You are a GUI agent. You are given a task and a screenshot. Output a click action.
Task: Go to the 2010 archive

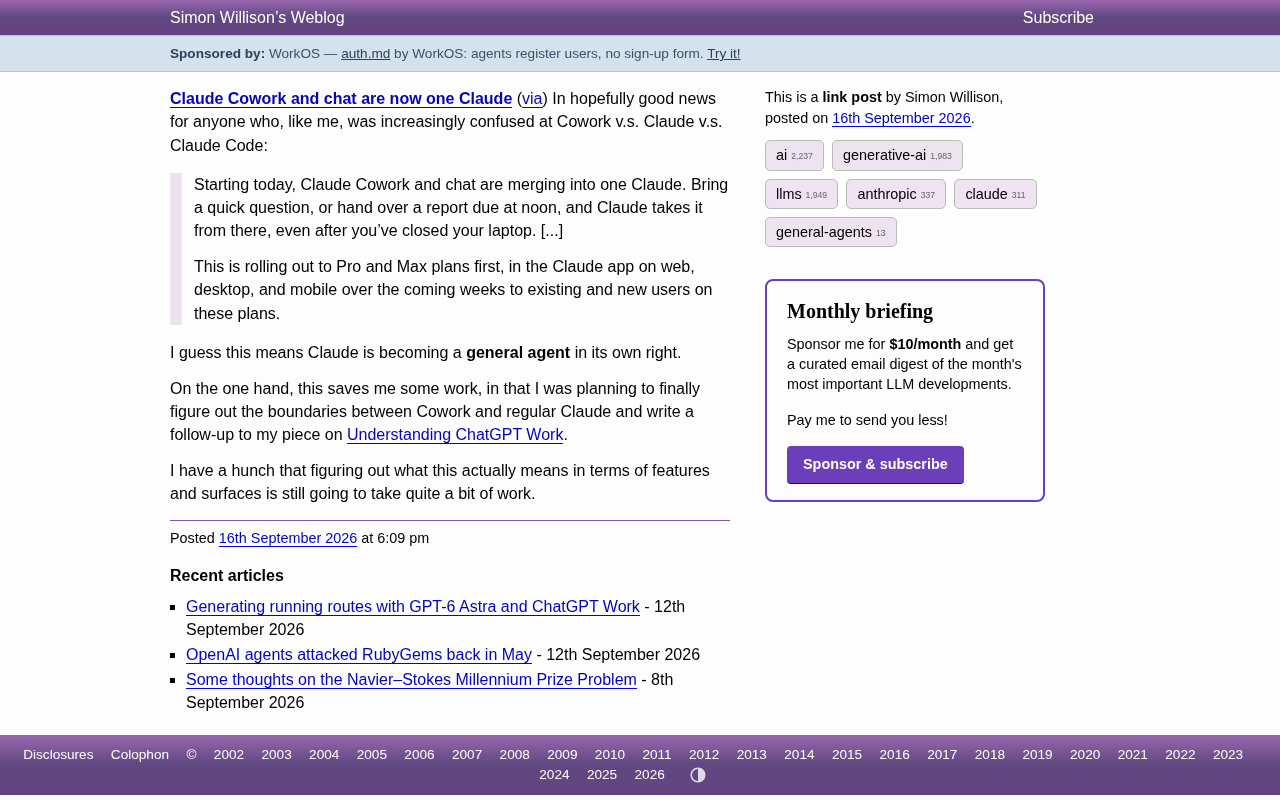coord(610,755)
